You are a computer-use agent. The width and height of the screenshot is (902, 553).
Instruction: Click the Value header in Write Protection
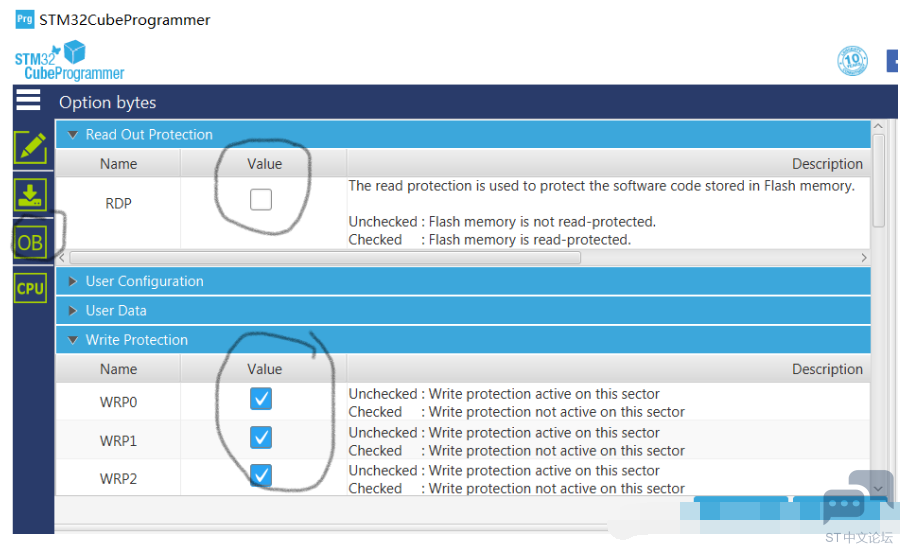pos(264,369)
